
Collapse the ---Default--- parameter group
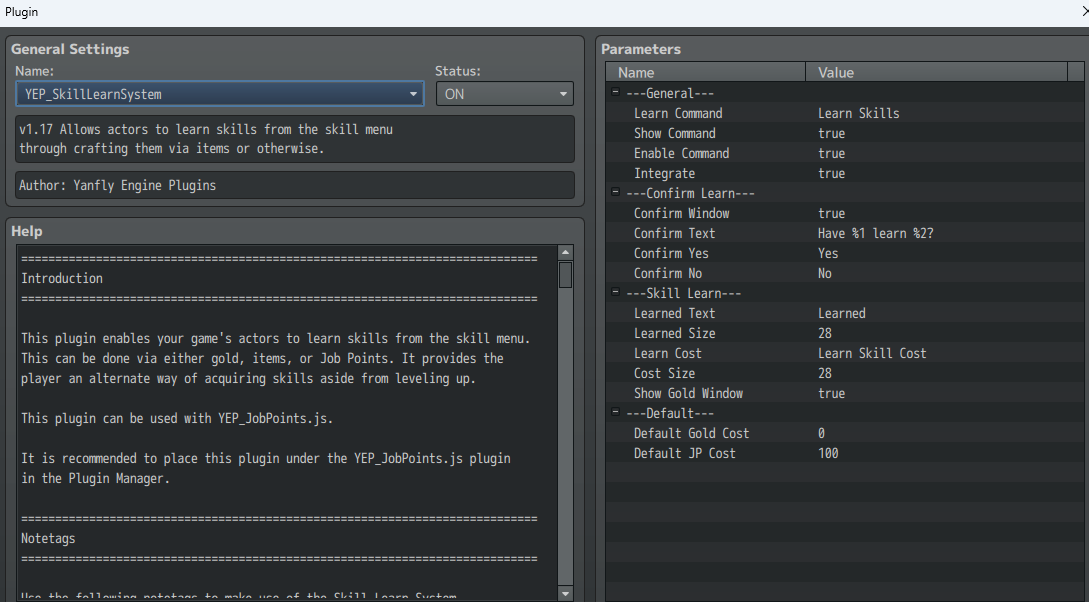tap(615, 412)
